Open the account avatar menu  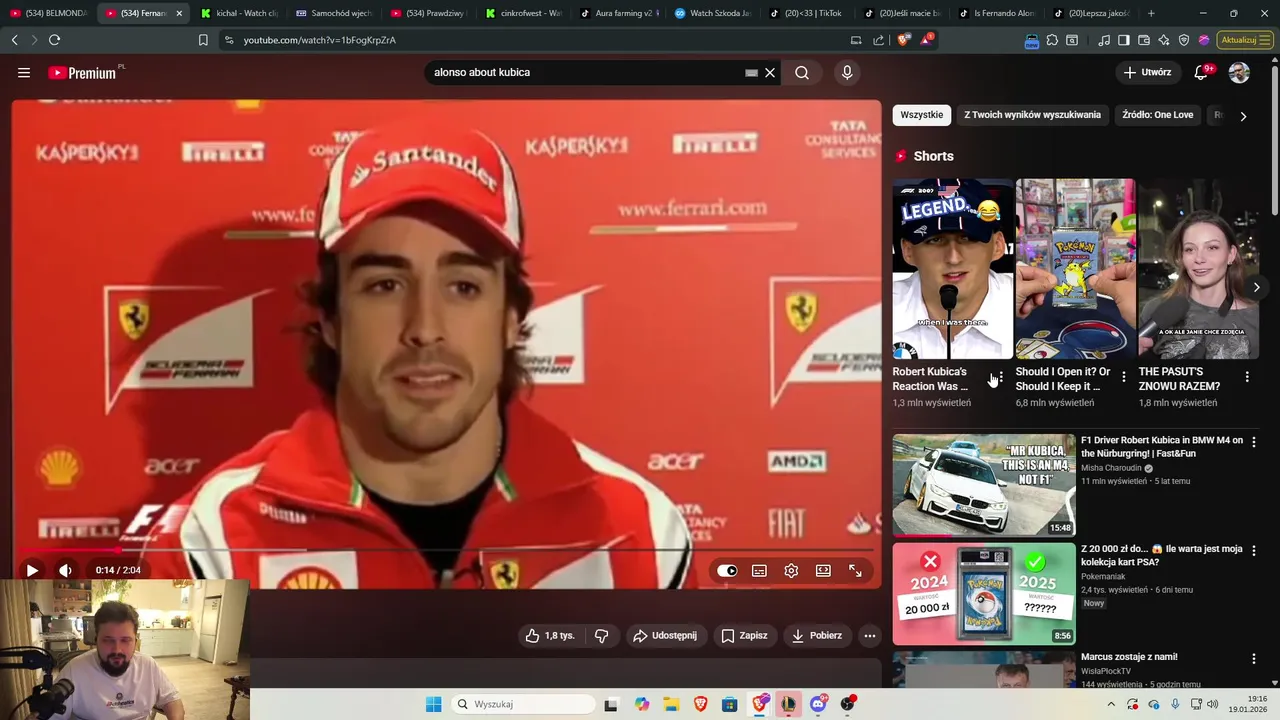1239,72
